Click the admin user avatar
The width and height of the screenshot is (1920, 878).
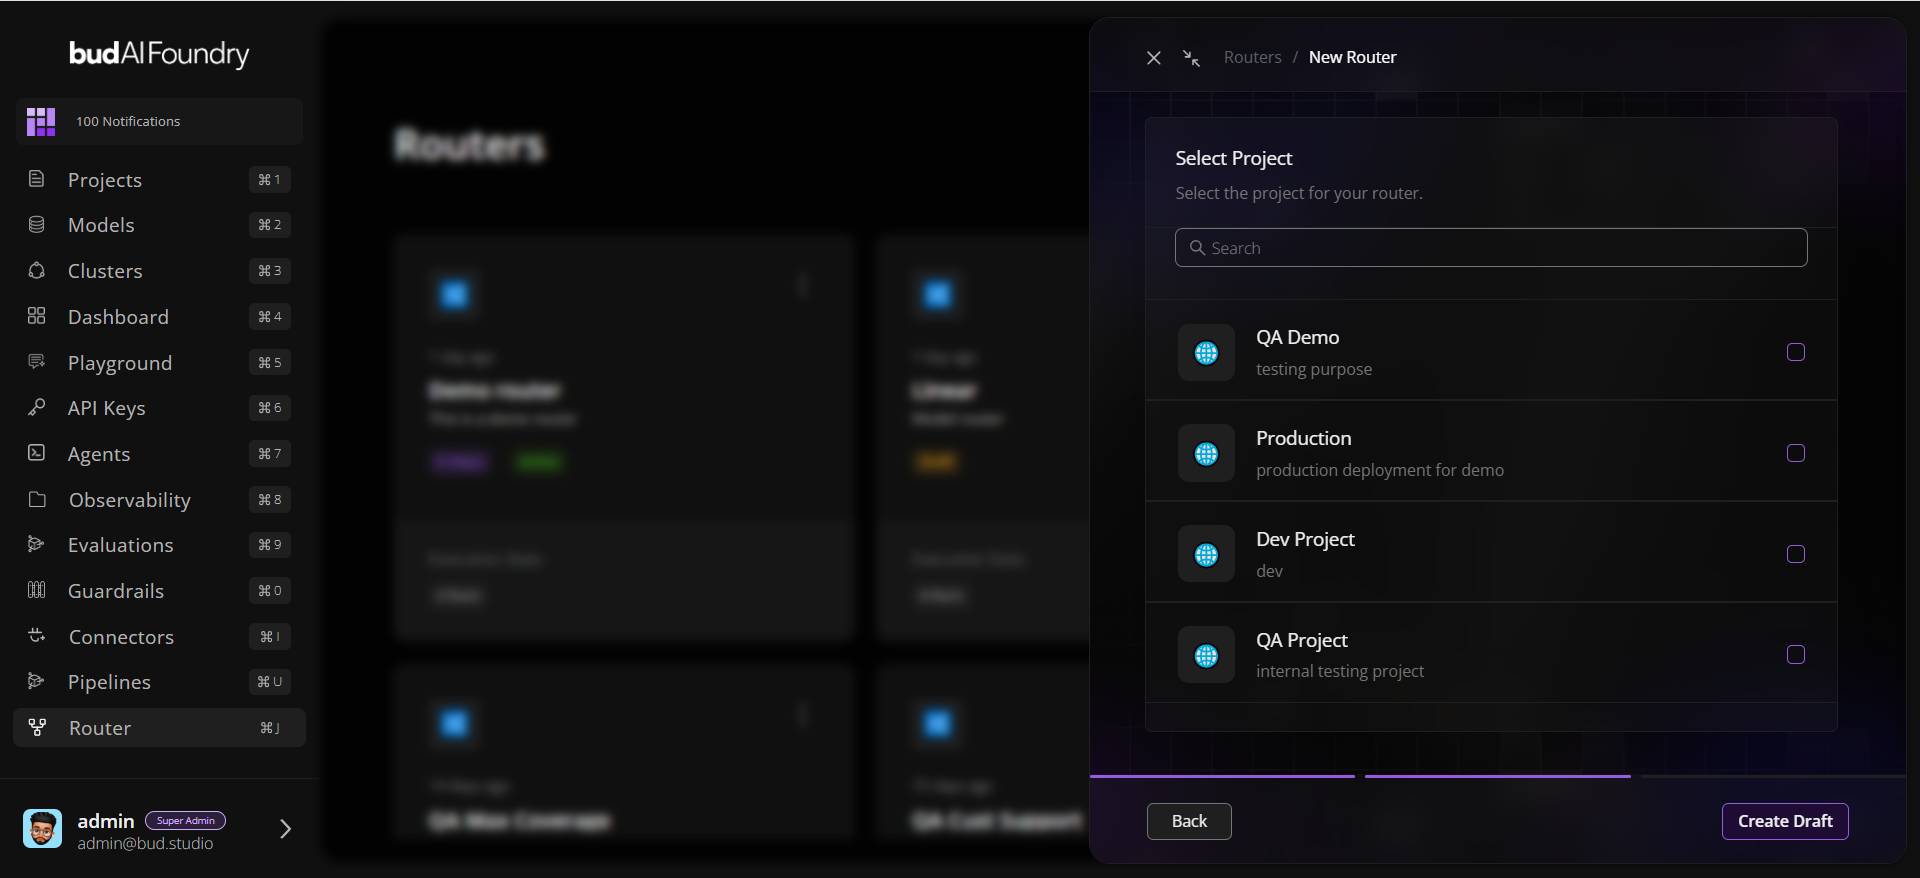point(42,829)
